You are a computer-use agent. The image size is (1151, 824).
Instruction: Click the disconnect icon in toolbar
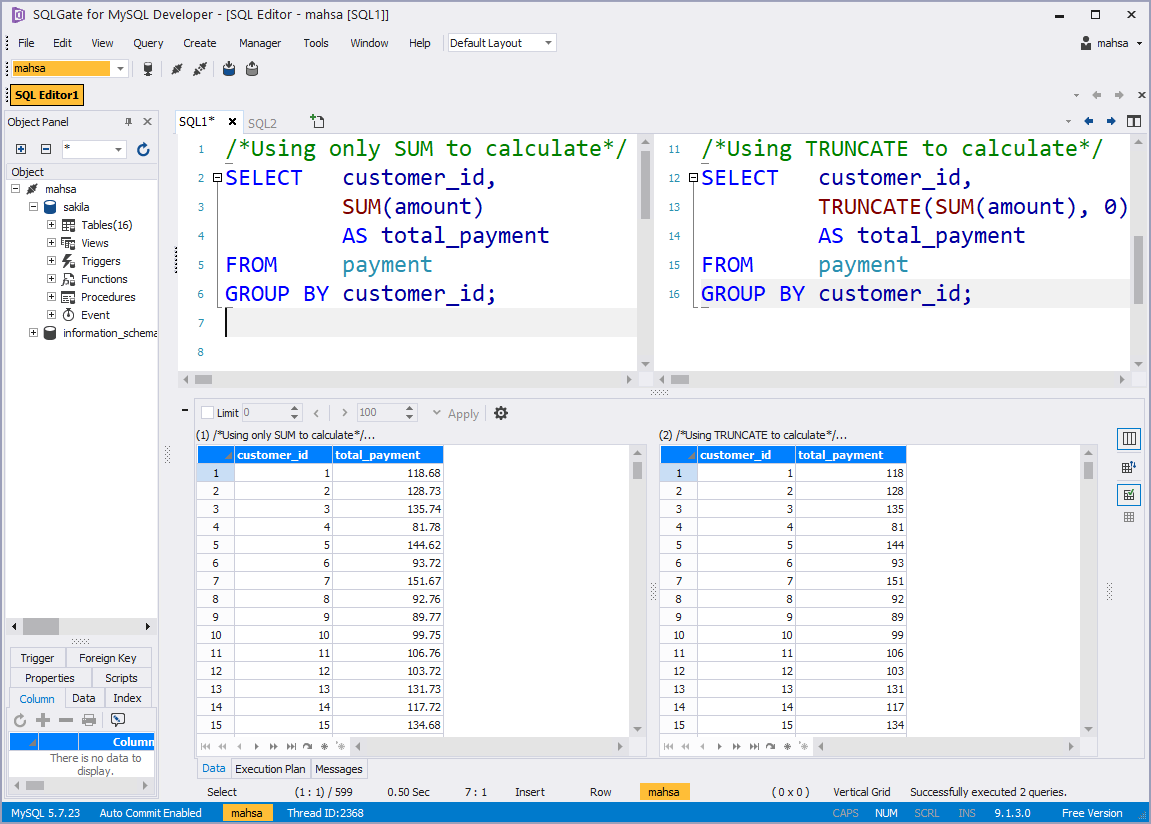tap(176, 68)
